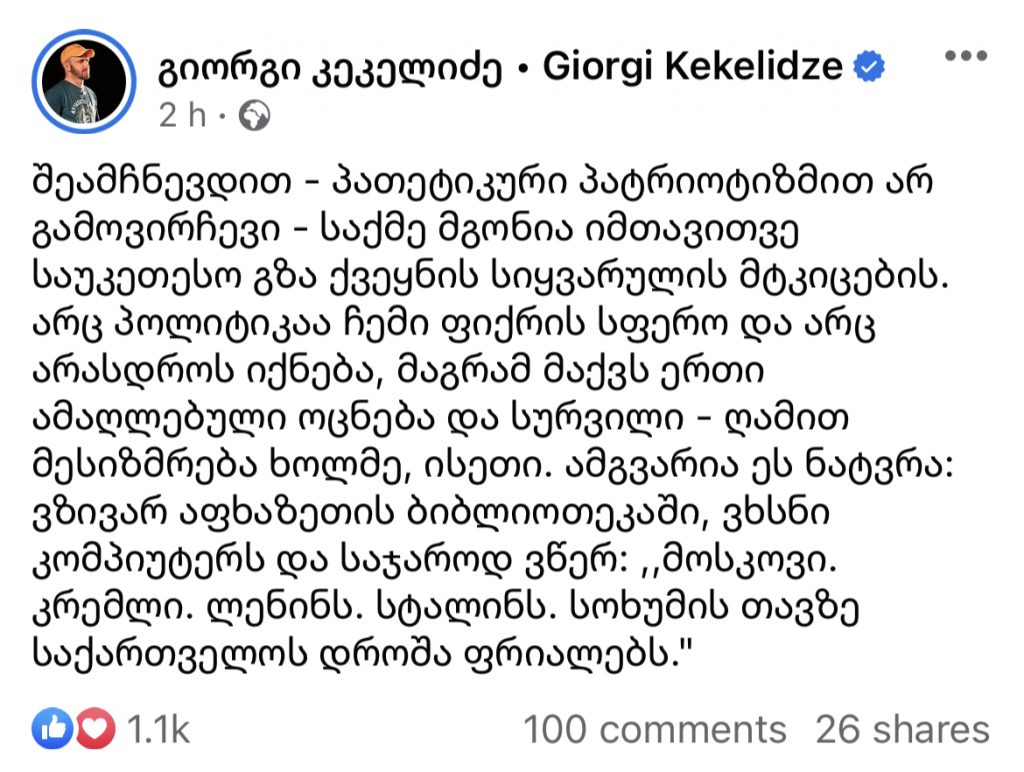Screen dimensions: 1024x772
Task: Show the 1.1k reactions list
Action: point(159,730)
